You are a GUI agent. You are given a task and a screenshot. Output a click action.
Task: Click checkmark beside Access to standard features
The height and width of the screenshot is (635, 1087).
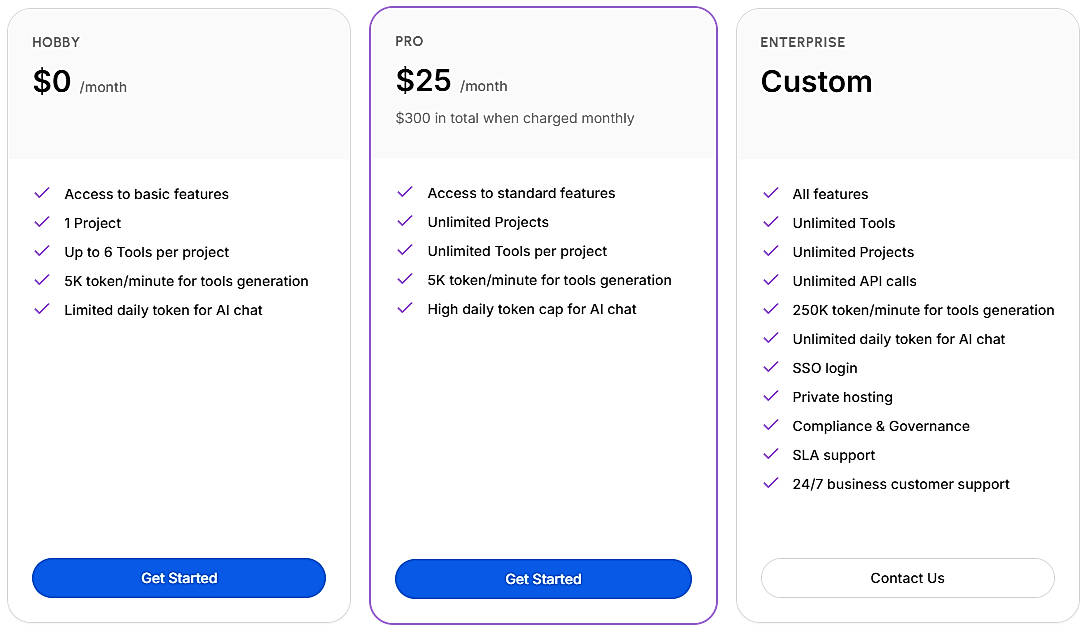(x=405, y=192)
